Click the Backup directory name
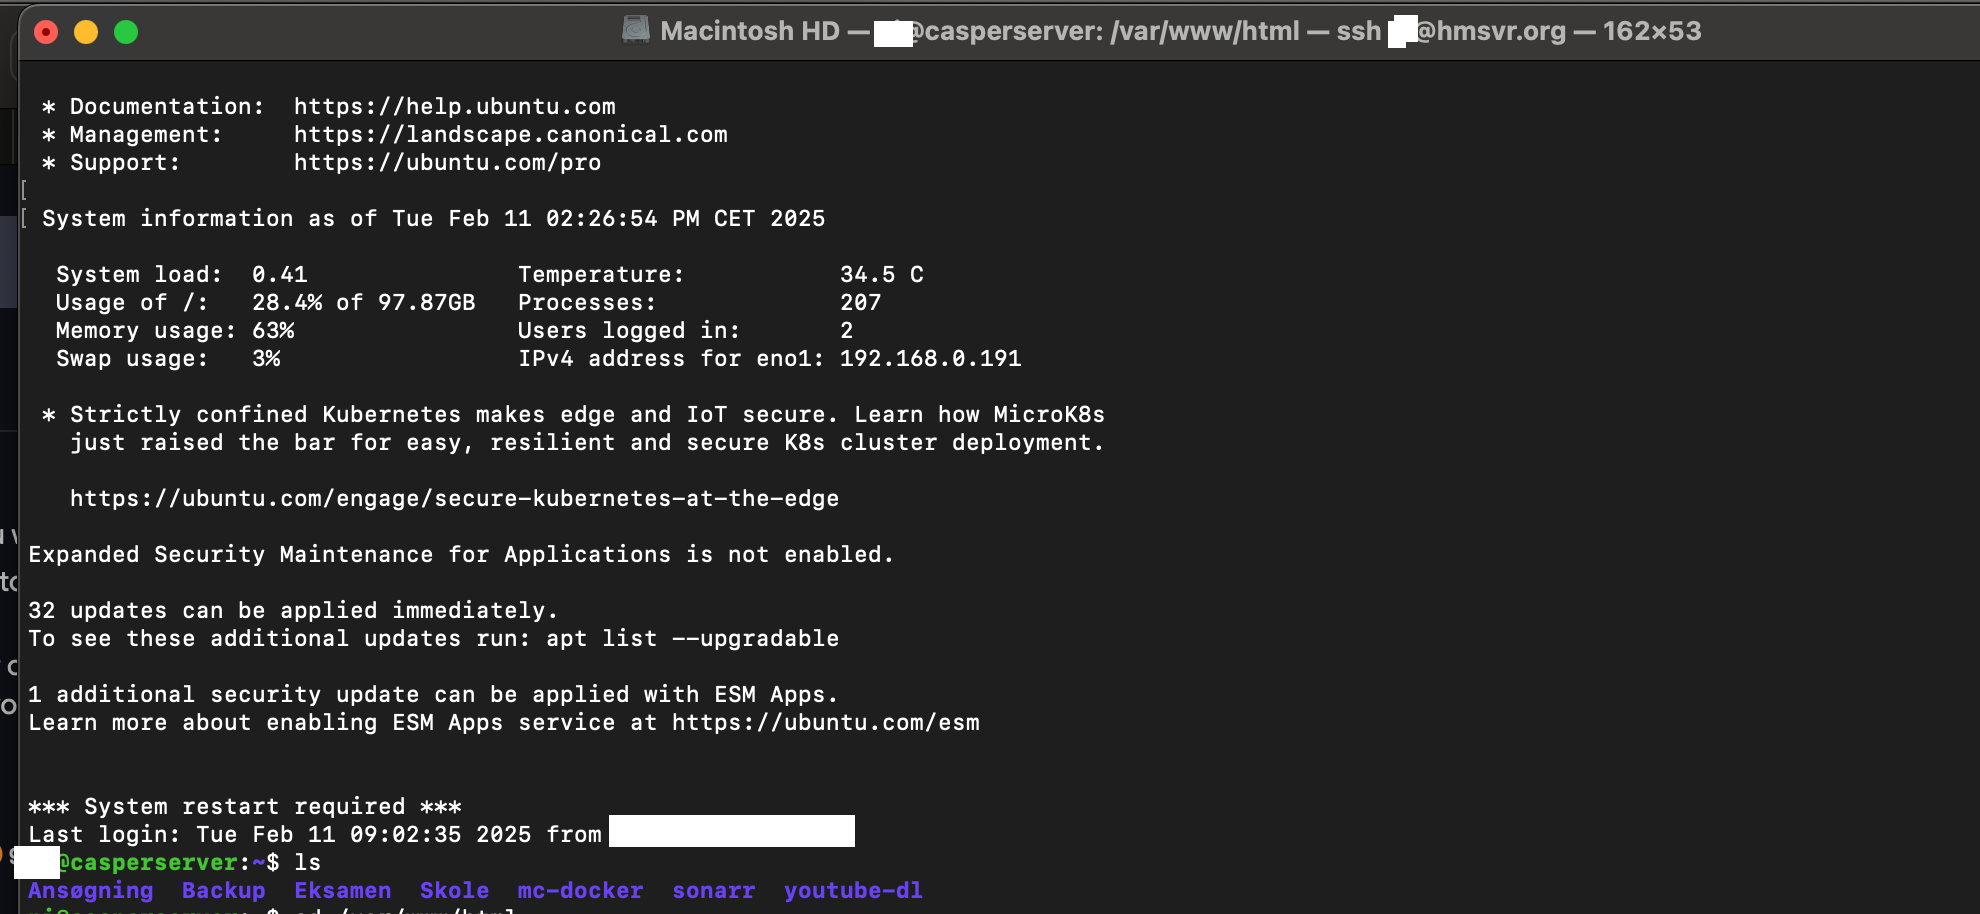1980x914 pixels. tap(224, 890)
